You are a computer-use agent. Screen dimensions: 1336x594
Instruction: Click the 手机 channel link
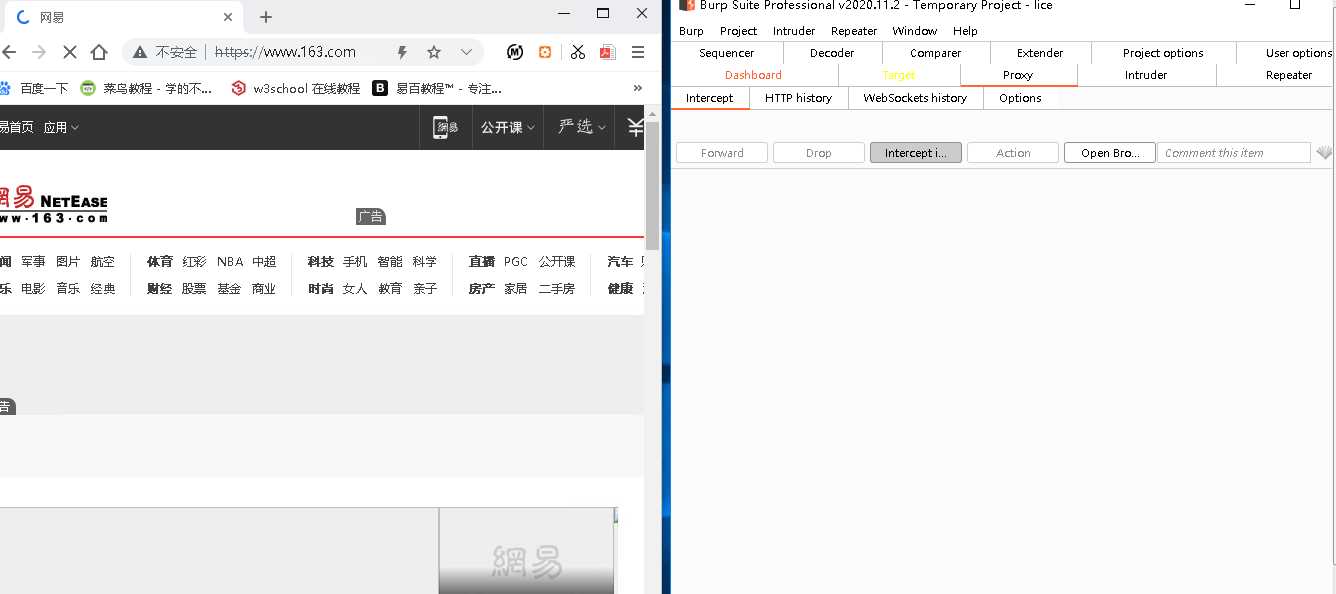[355, 261]
